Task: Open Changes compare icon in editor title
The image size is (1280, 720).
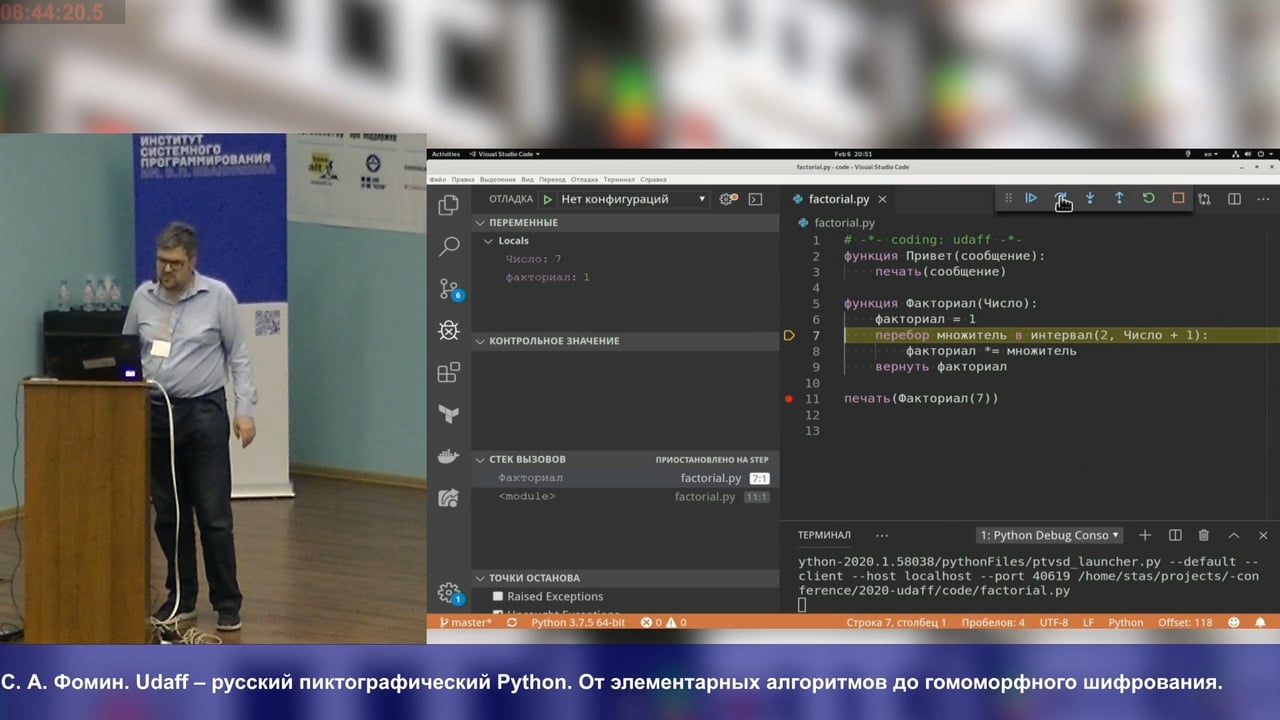Action: pos(1204,199)
